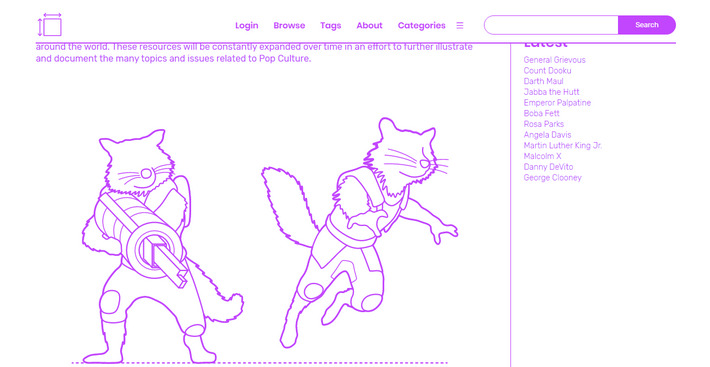Open the Darth Maul link
710x367 pixels.
(543, 81)
